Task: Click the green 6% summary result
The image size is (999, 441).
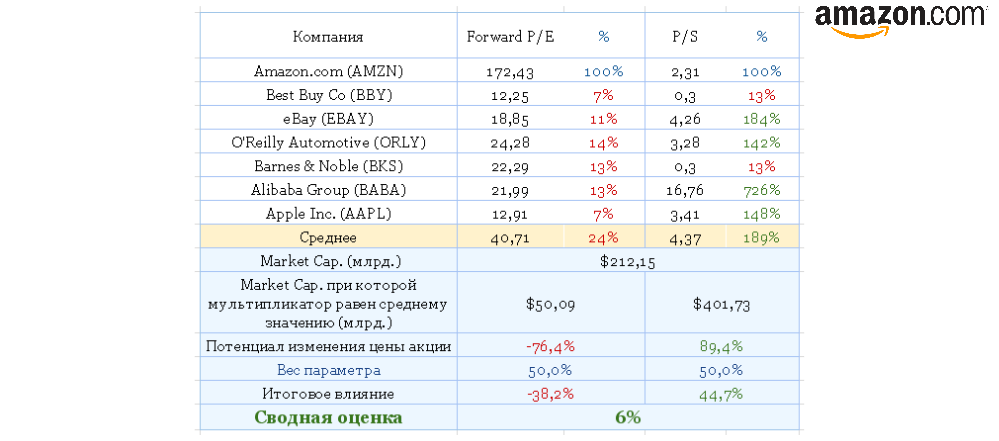Action: [x=627, y=417]
